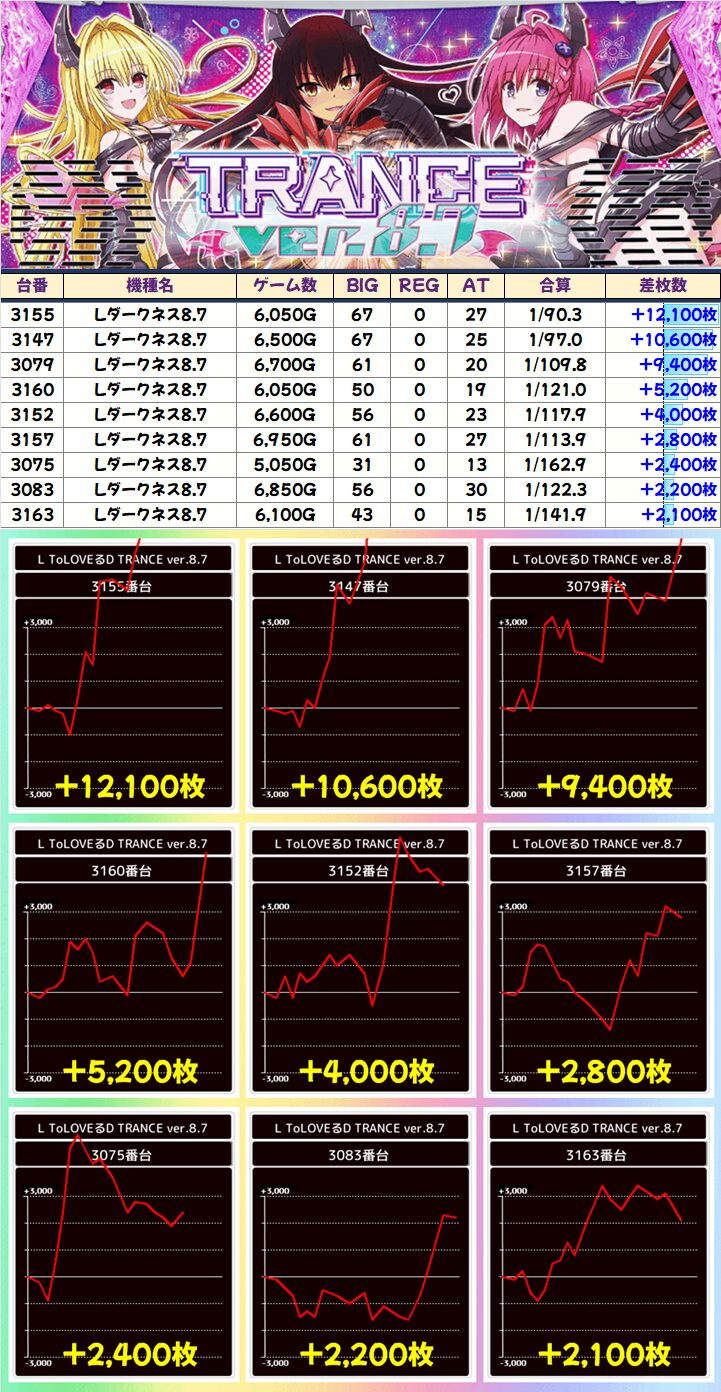The image size is (721, 1392).
Task: Click the BIG column header
Action: click(x=362, y=285)
